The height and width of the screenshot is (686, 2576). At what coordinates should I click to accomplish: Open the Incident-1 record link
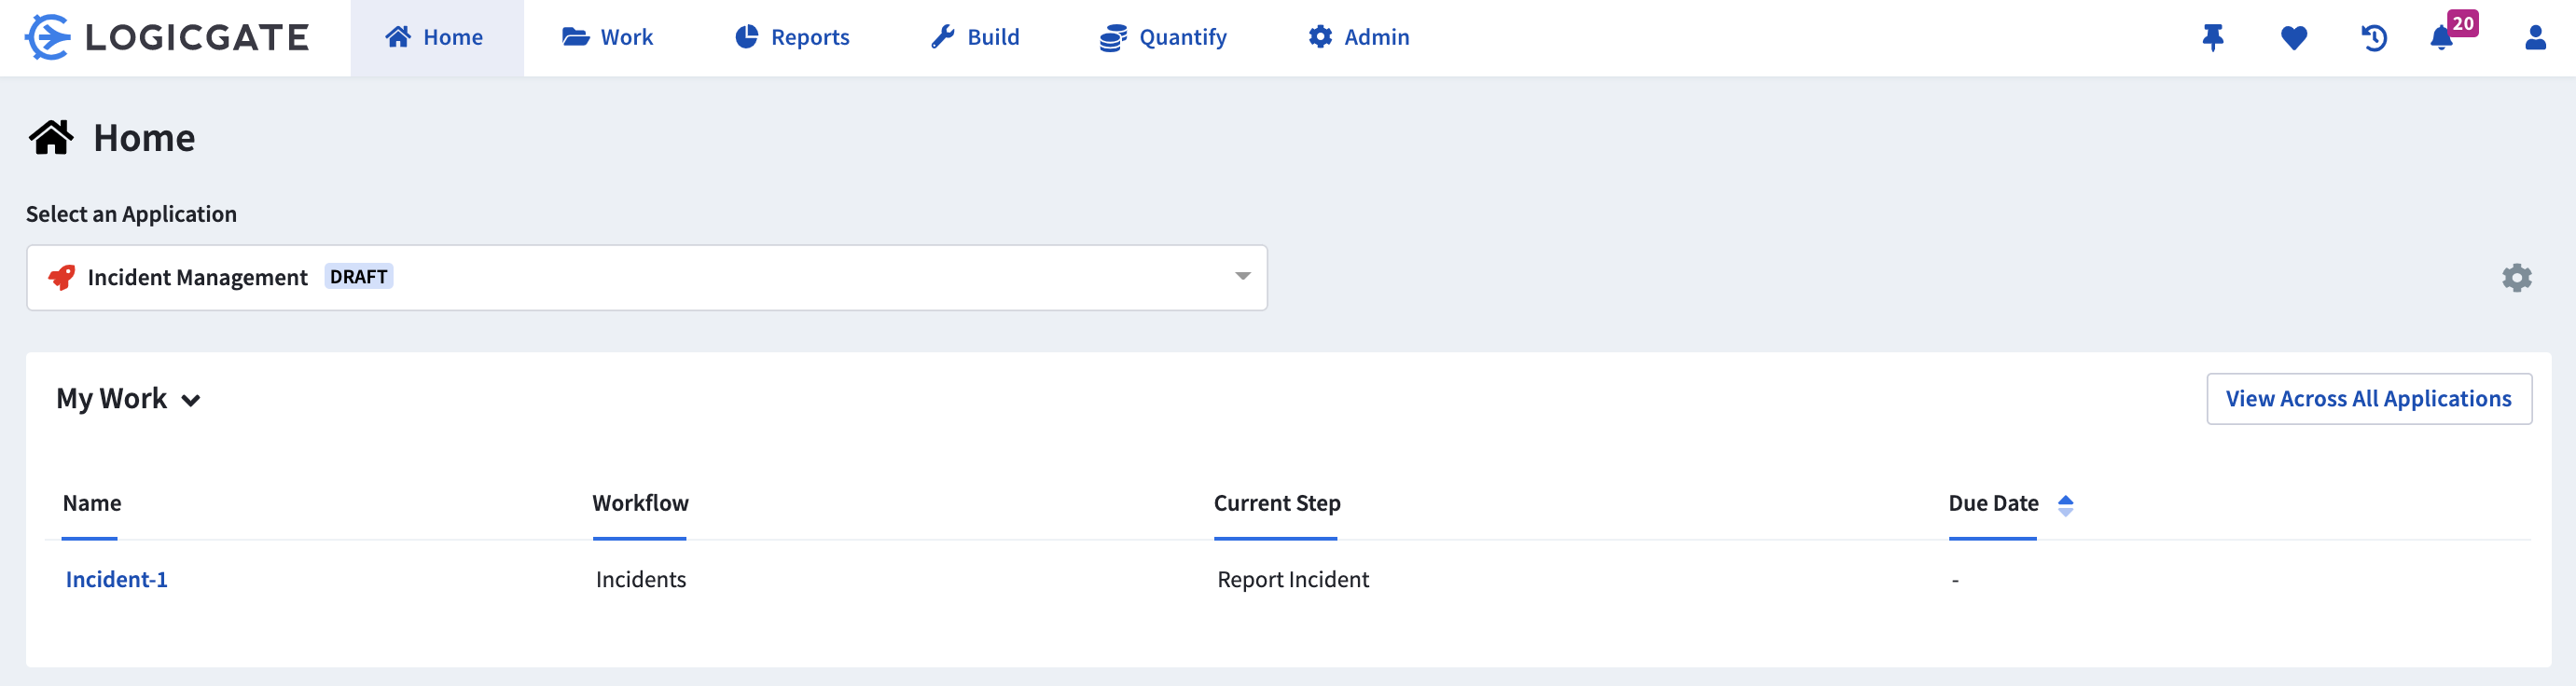(x=116, y=579)
